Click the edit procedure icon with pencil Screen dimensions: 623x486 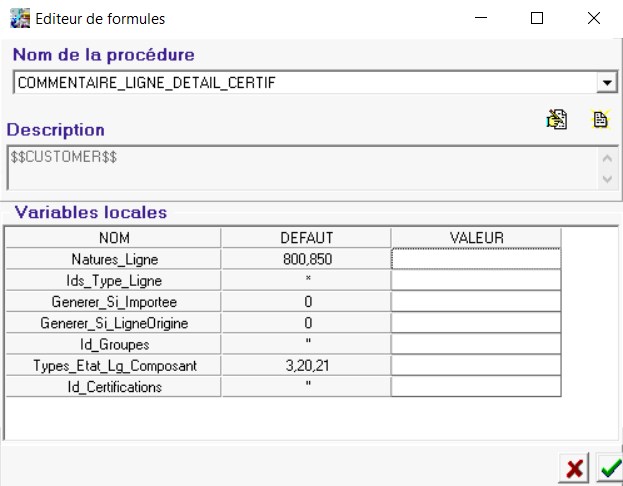[x=556, y=119]
